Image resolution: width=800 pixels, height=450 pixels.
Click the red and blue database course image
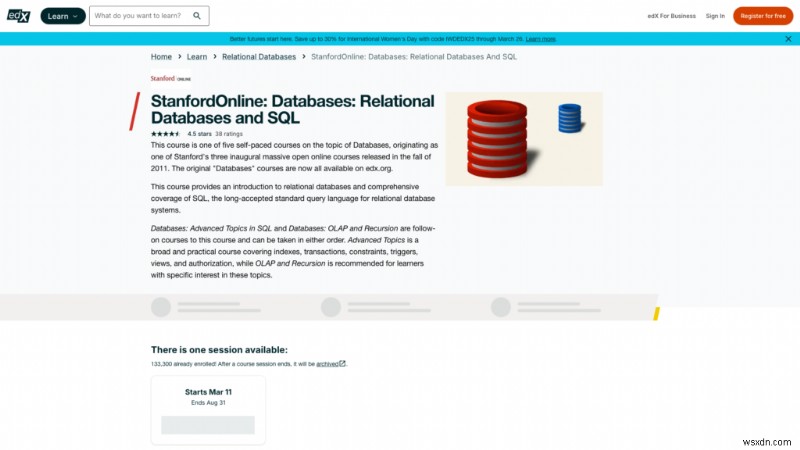point(524,139)
